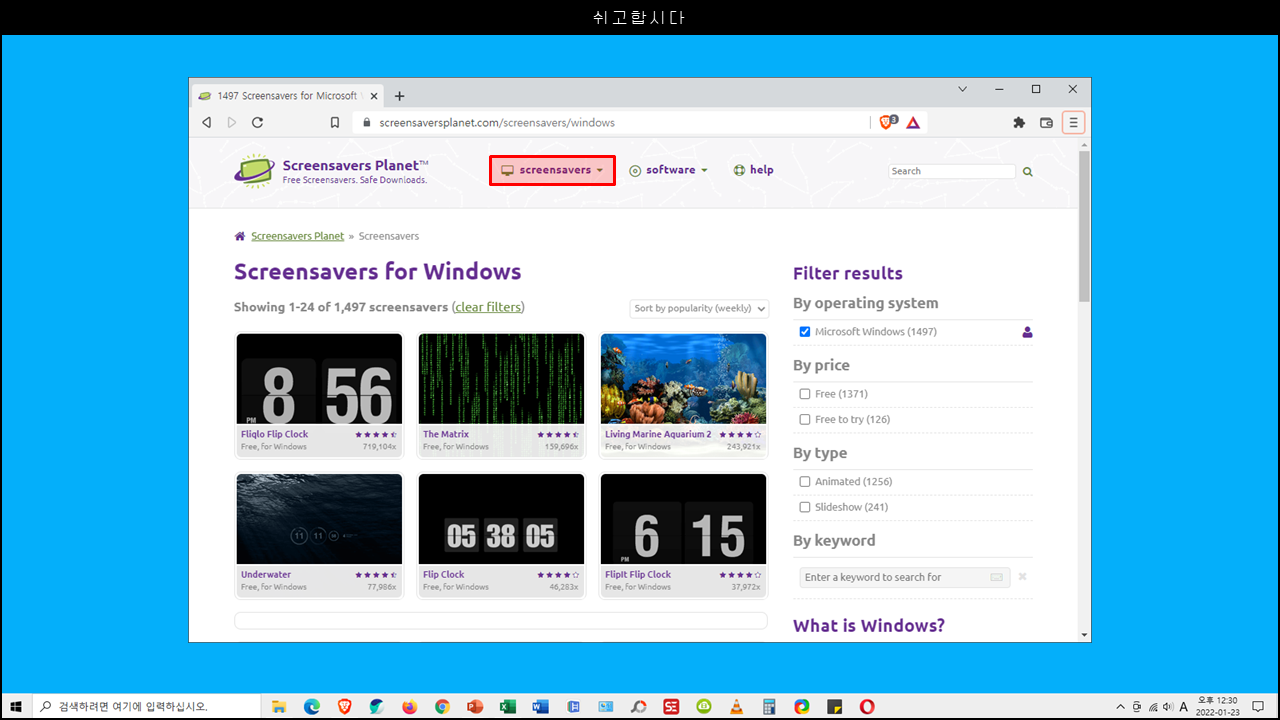This screenshot has width=1280, height=720.
Task: Launch Brave browser from taskbar
Action: (344, 706)
